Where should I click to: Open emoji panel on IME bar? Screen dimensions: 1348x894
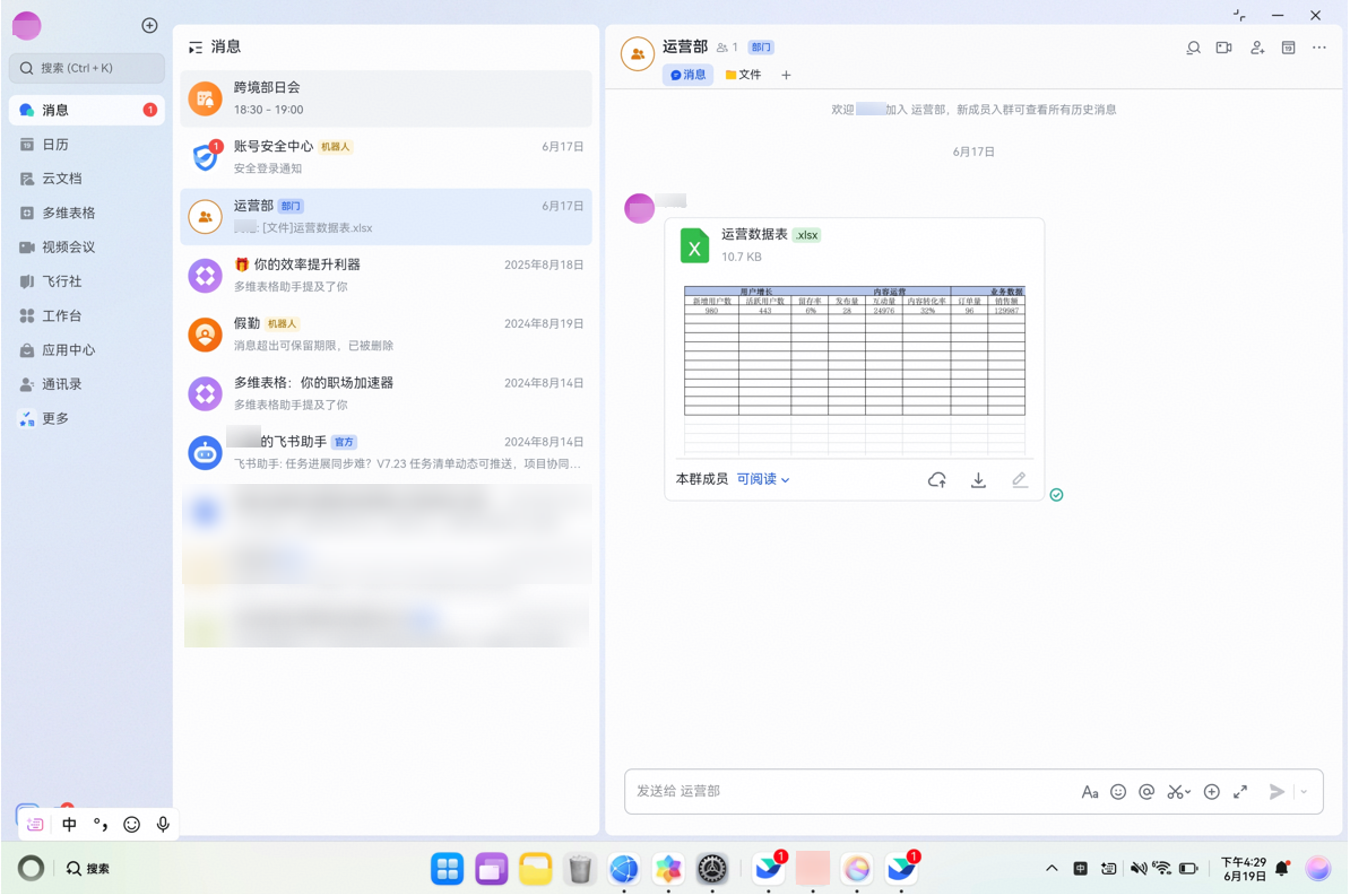(x=132, y=825)
